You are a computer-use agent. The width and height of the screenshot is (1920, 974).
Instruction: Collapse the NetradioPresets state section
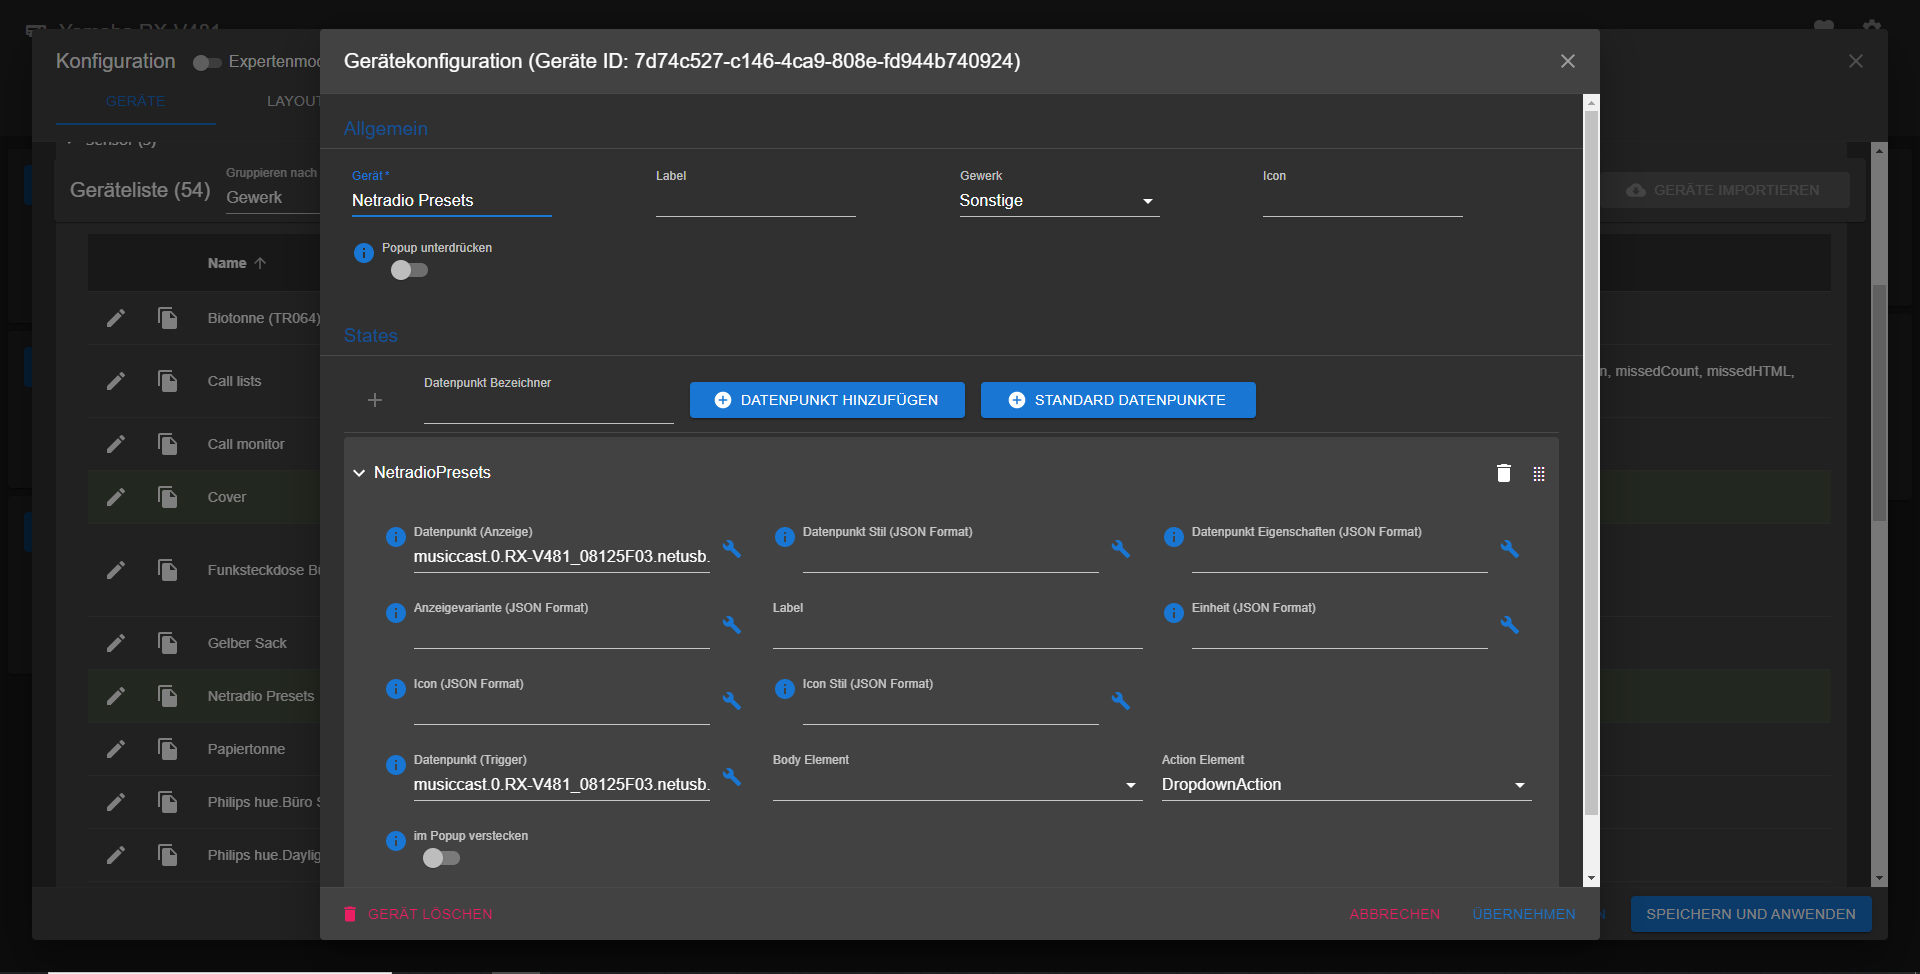(x=359, y=473)
